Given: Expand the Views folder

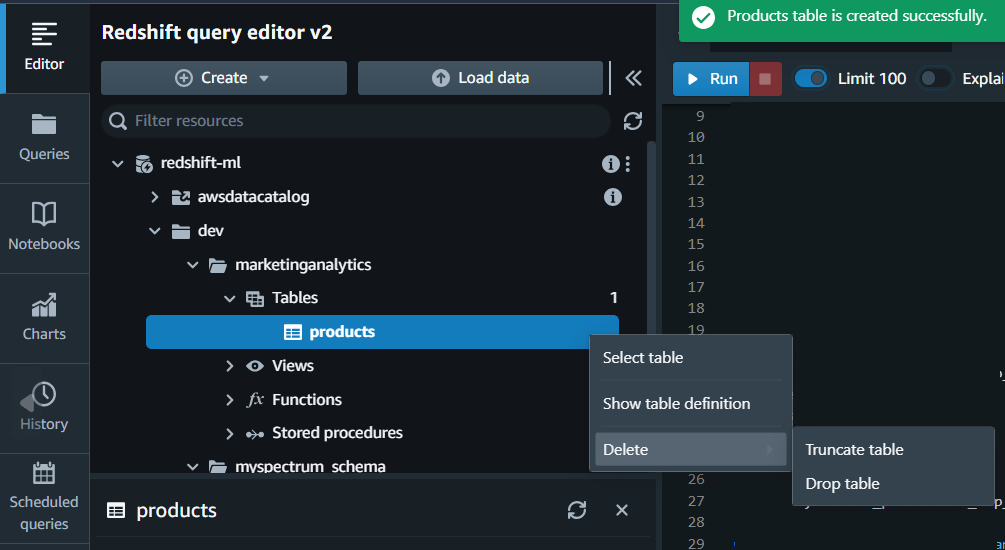Looking at the screenshot, I should click(x=230, y=366).
